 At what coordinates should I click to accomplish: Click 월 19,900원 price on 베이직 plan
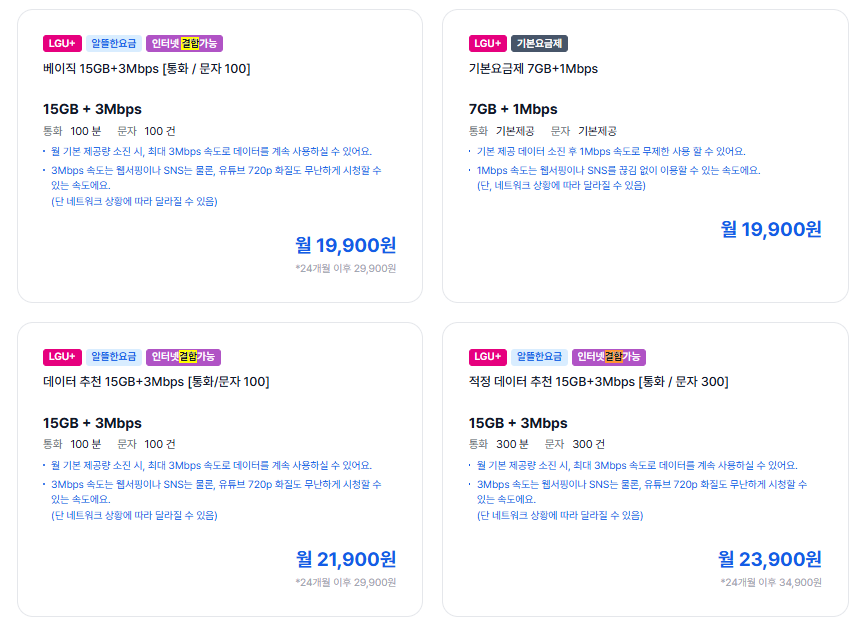[x=346, y=245]
